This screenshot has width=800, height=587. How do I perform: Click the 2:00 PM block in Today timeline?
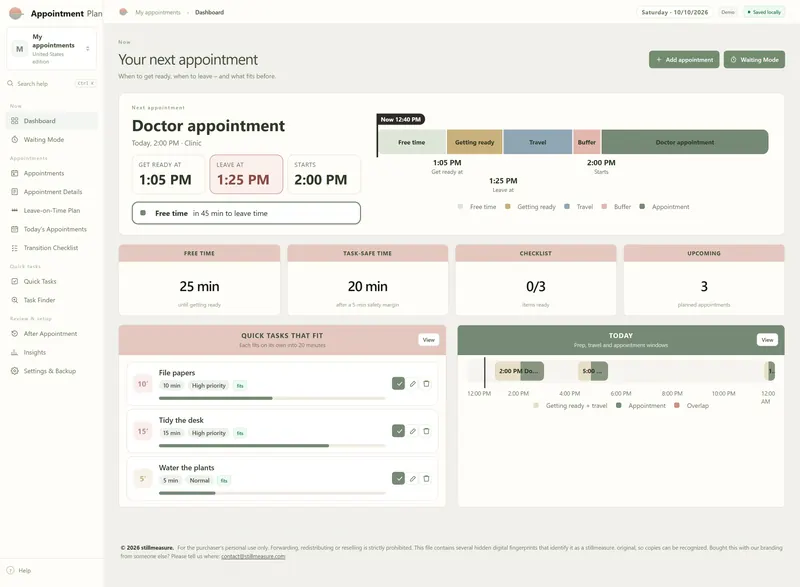(x=519, y=371)
